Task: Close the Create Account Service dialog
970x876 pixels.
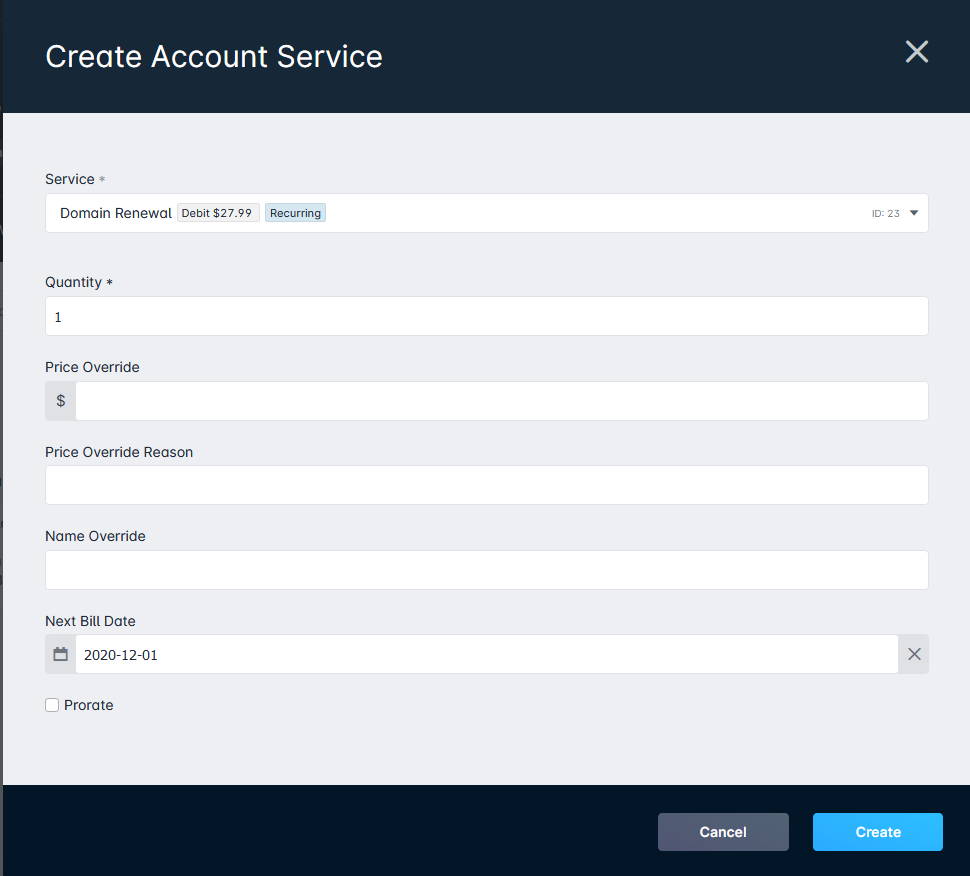Action: tap(916, 52)
